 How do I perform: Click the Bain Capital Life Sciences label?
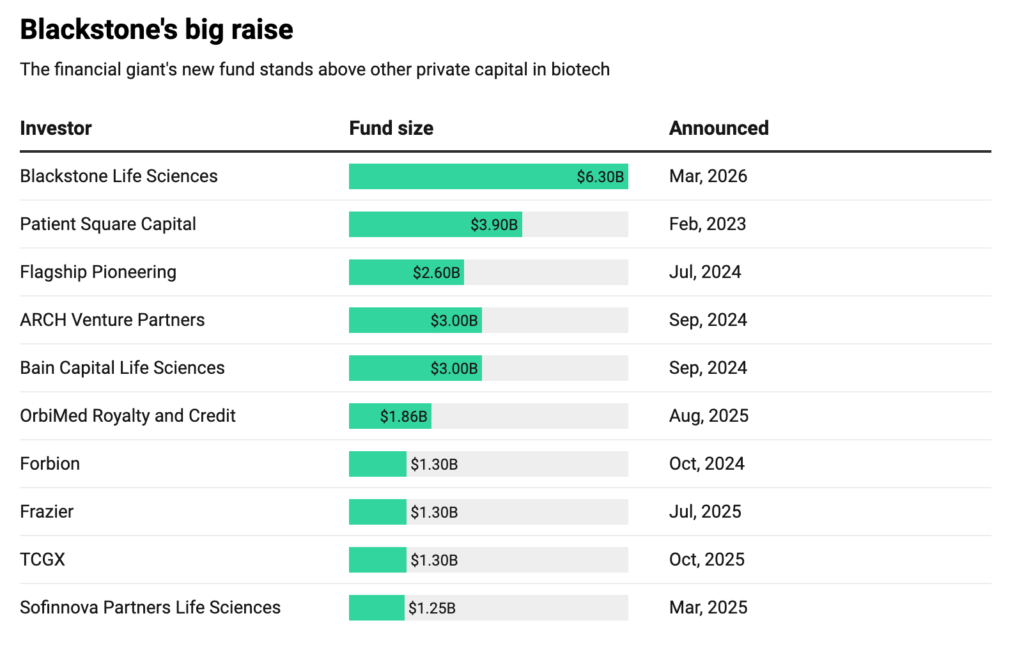122,368
